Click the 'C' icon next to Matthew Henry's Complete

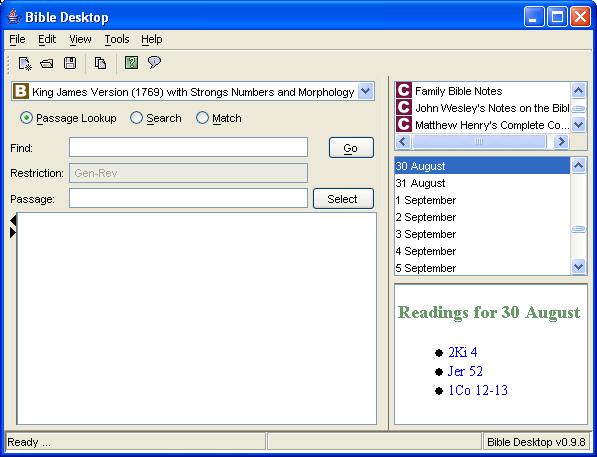(404, 124)
